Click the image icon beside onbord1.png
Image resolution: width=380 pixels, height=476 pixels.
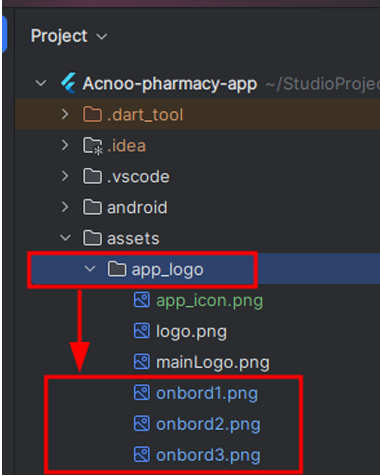142,393
